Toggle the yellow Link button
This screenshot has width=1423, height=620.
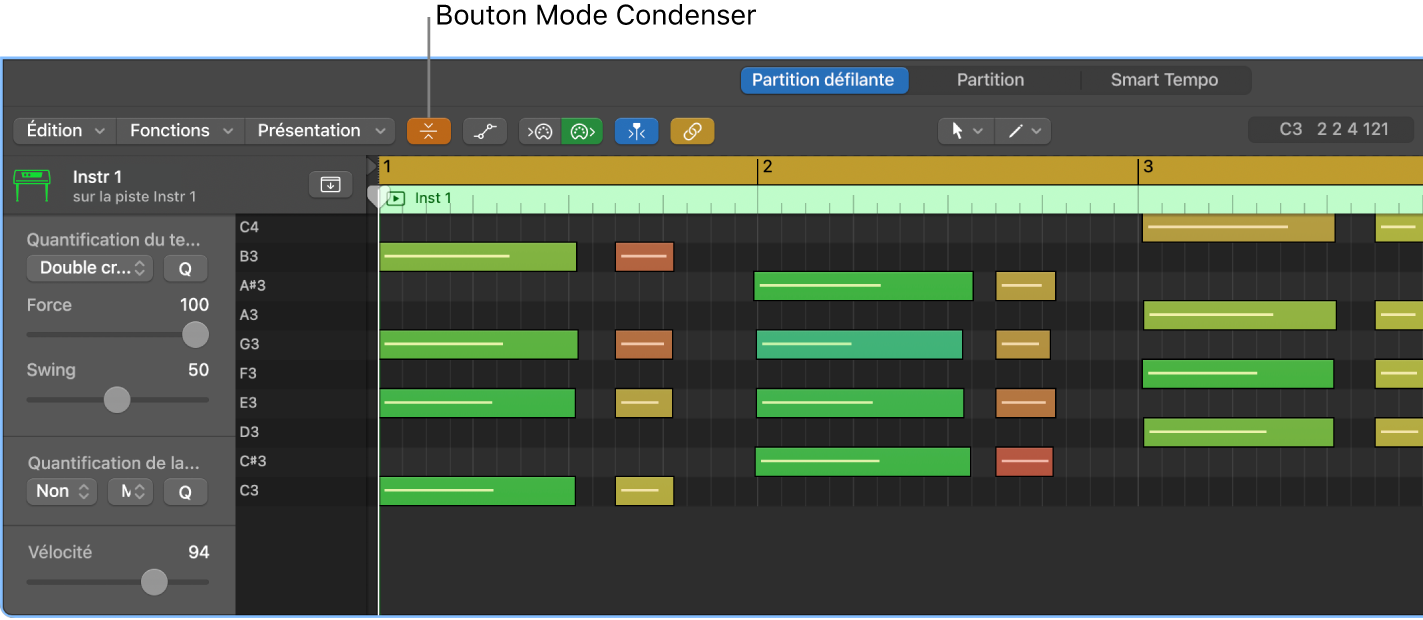point(692,131)
